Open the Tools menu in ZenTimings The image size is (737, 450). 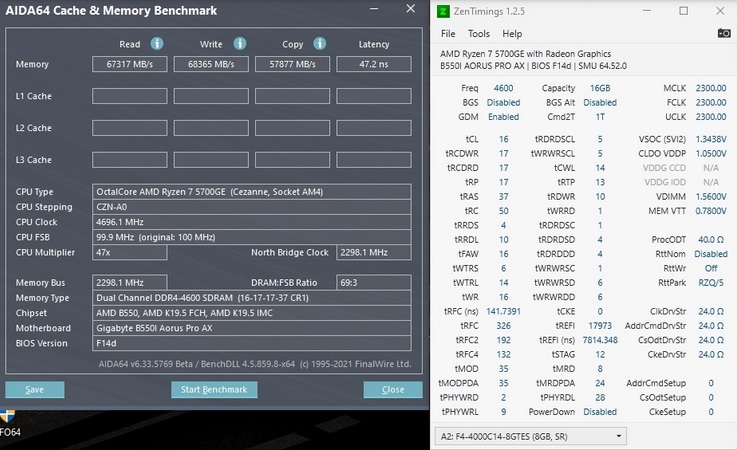tap(478, 34)
